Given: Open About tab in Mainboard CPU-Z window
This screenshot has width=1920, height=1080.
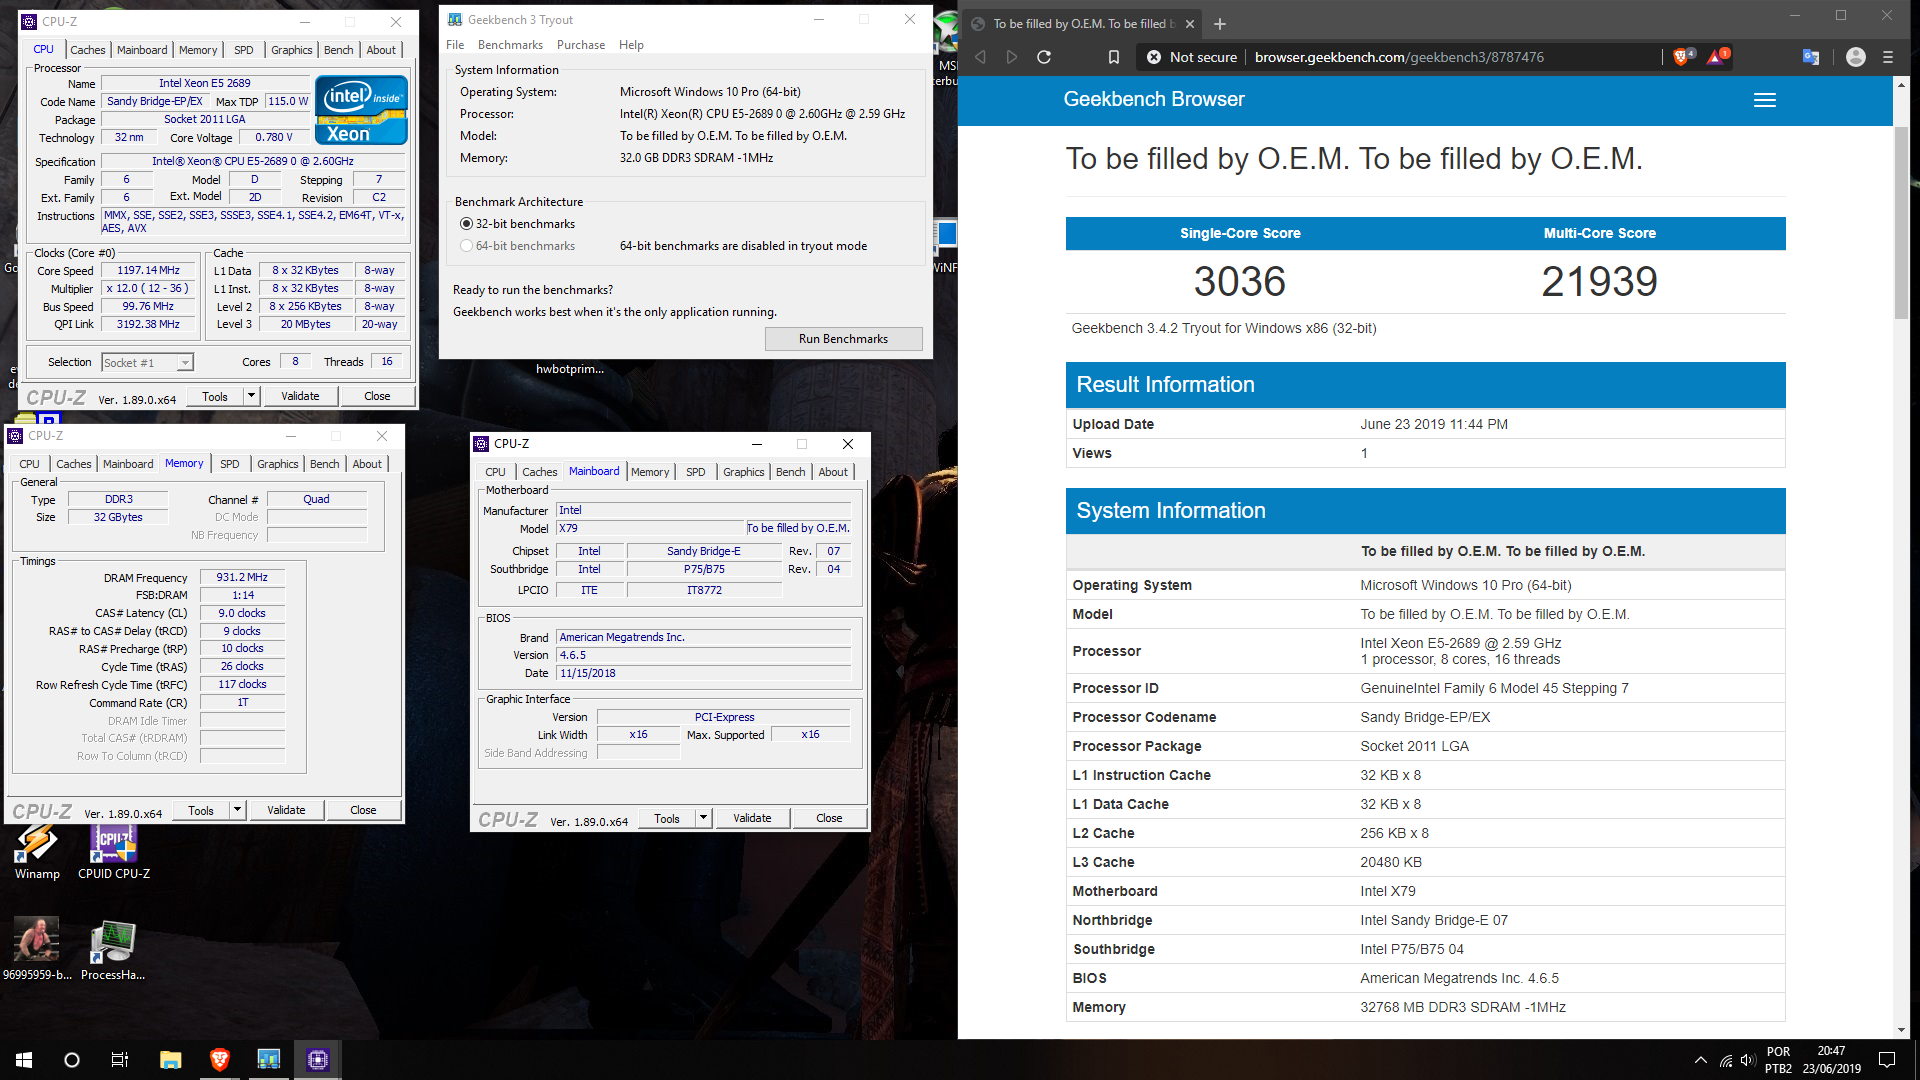Looking at the screenshot, I should click(x=833, y=472).
